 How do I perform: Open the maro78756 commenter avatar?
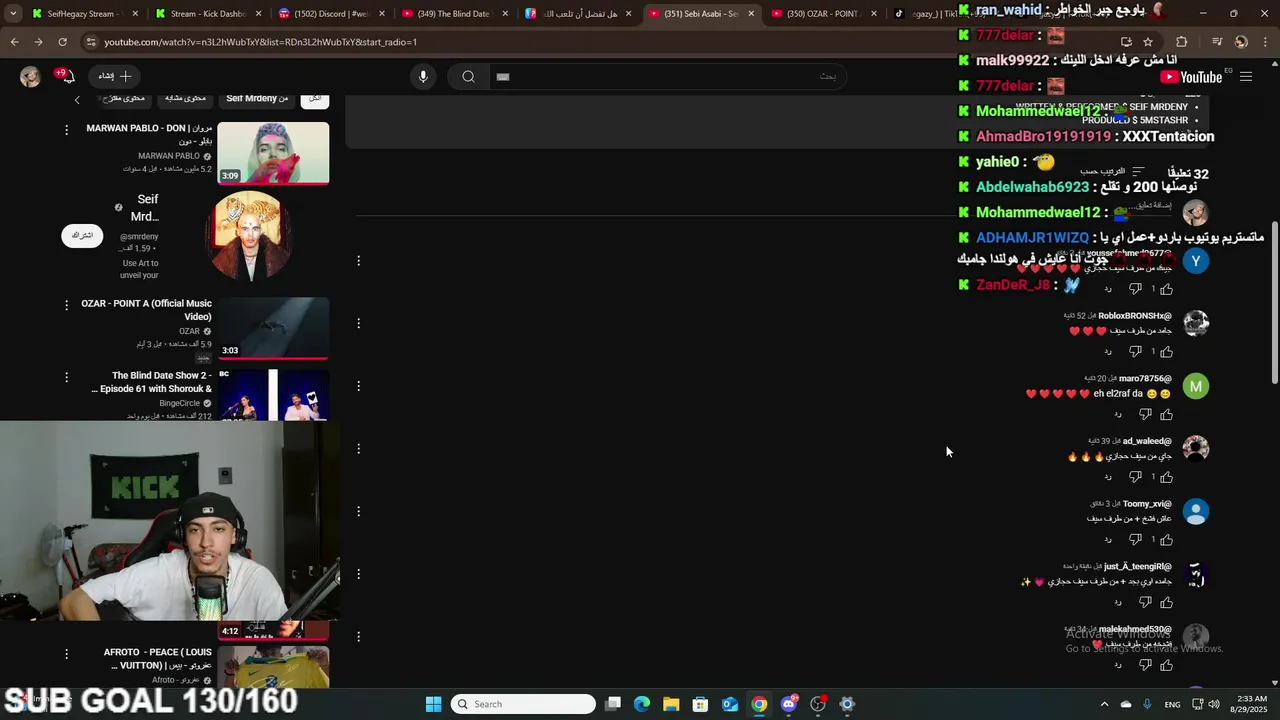[1196, 386]
